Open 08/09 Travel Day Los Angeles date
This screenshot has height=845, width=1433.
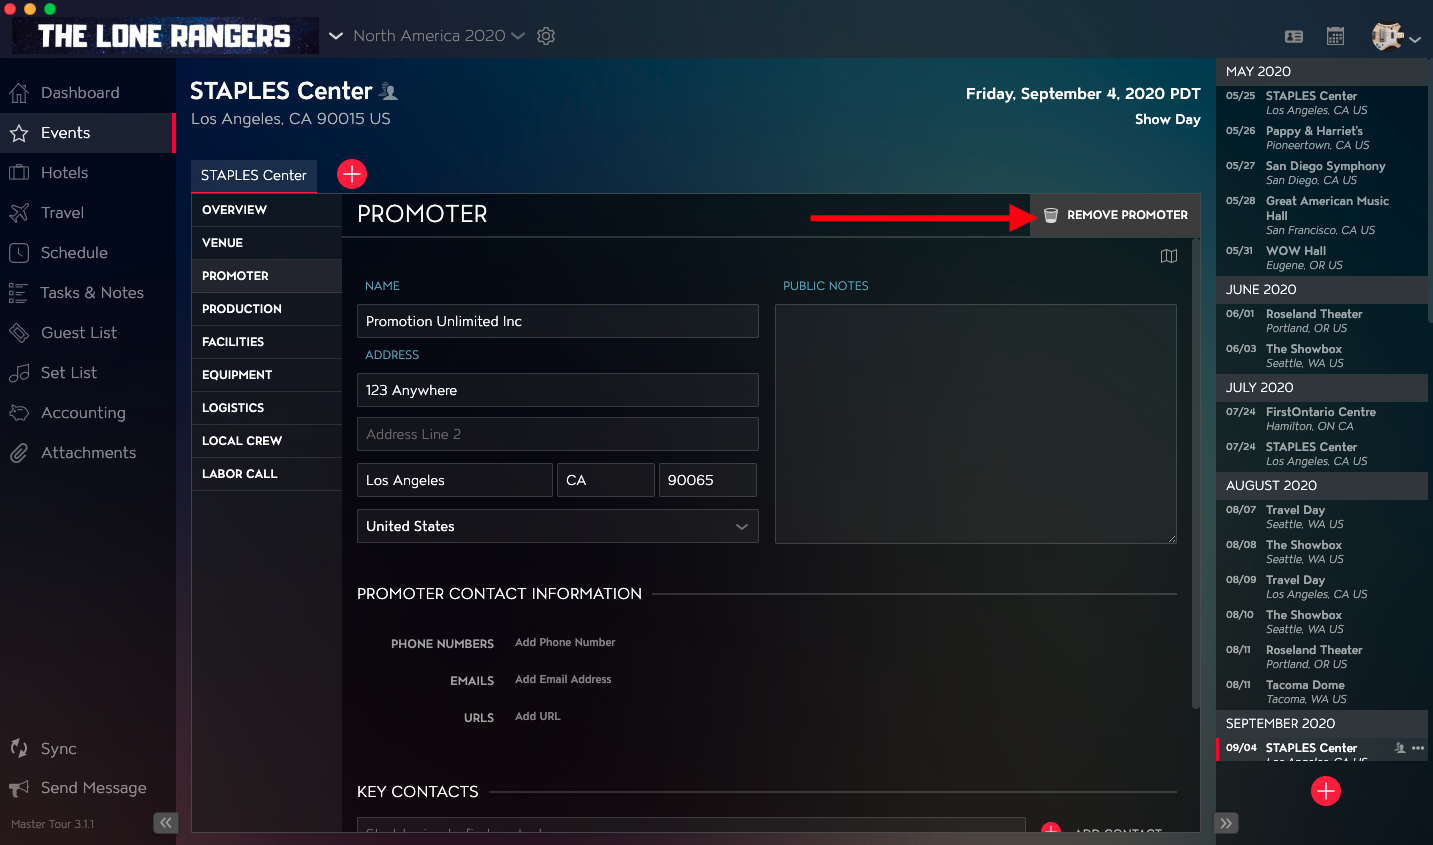1321,587
